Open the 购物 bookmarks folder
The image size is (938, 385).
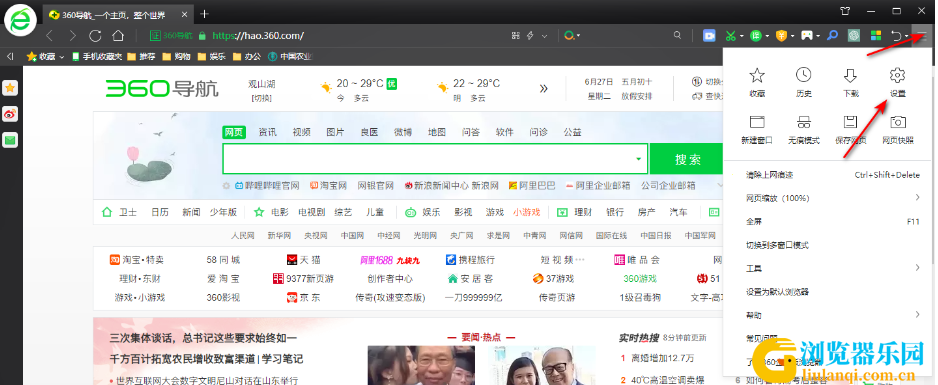click(x=176, y=57)
